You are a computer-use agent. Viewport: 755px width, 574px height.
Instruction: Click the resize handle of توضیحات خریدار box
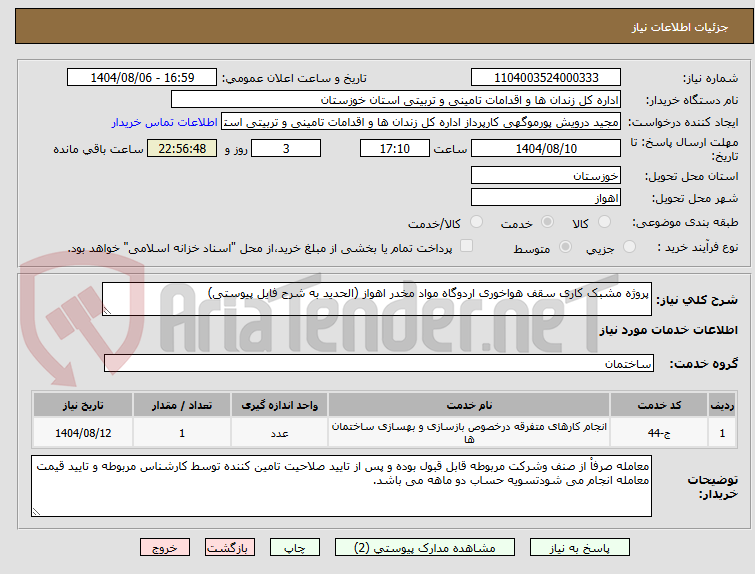tap(36, 512)
